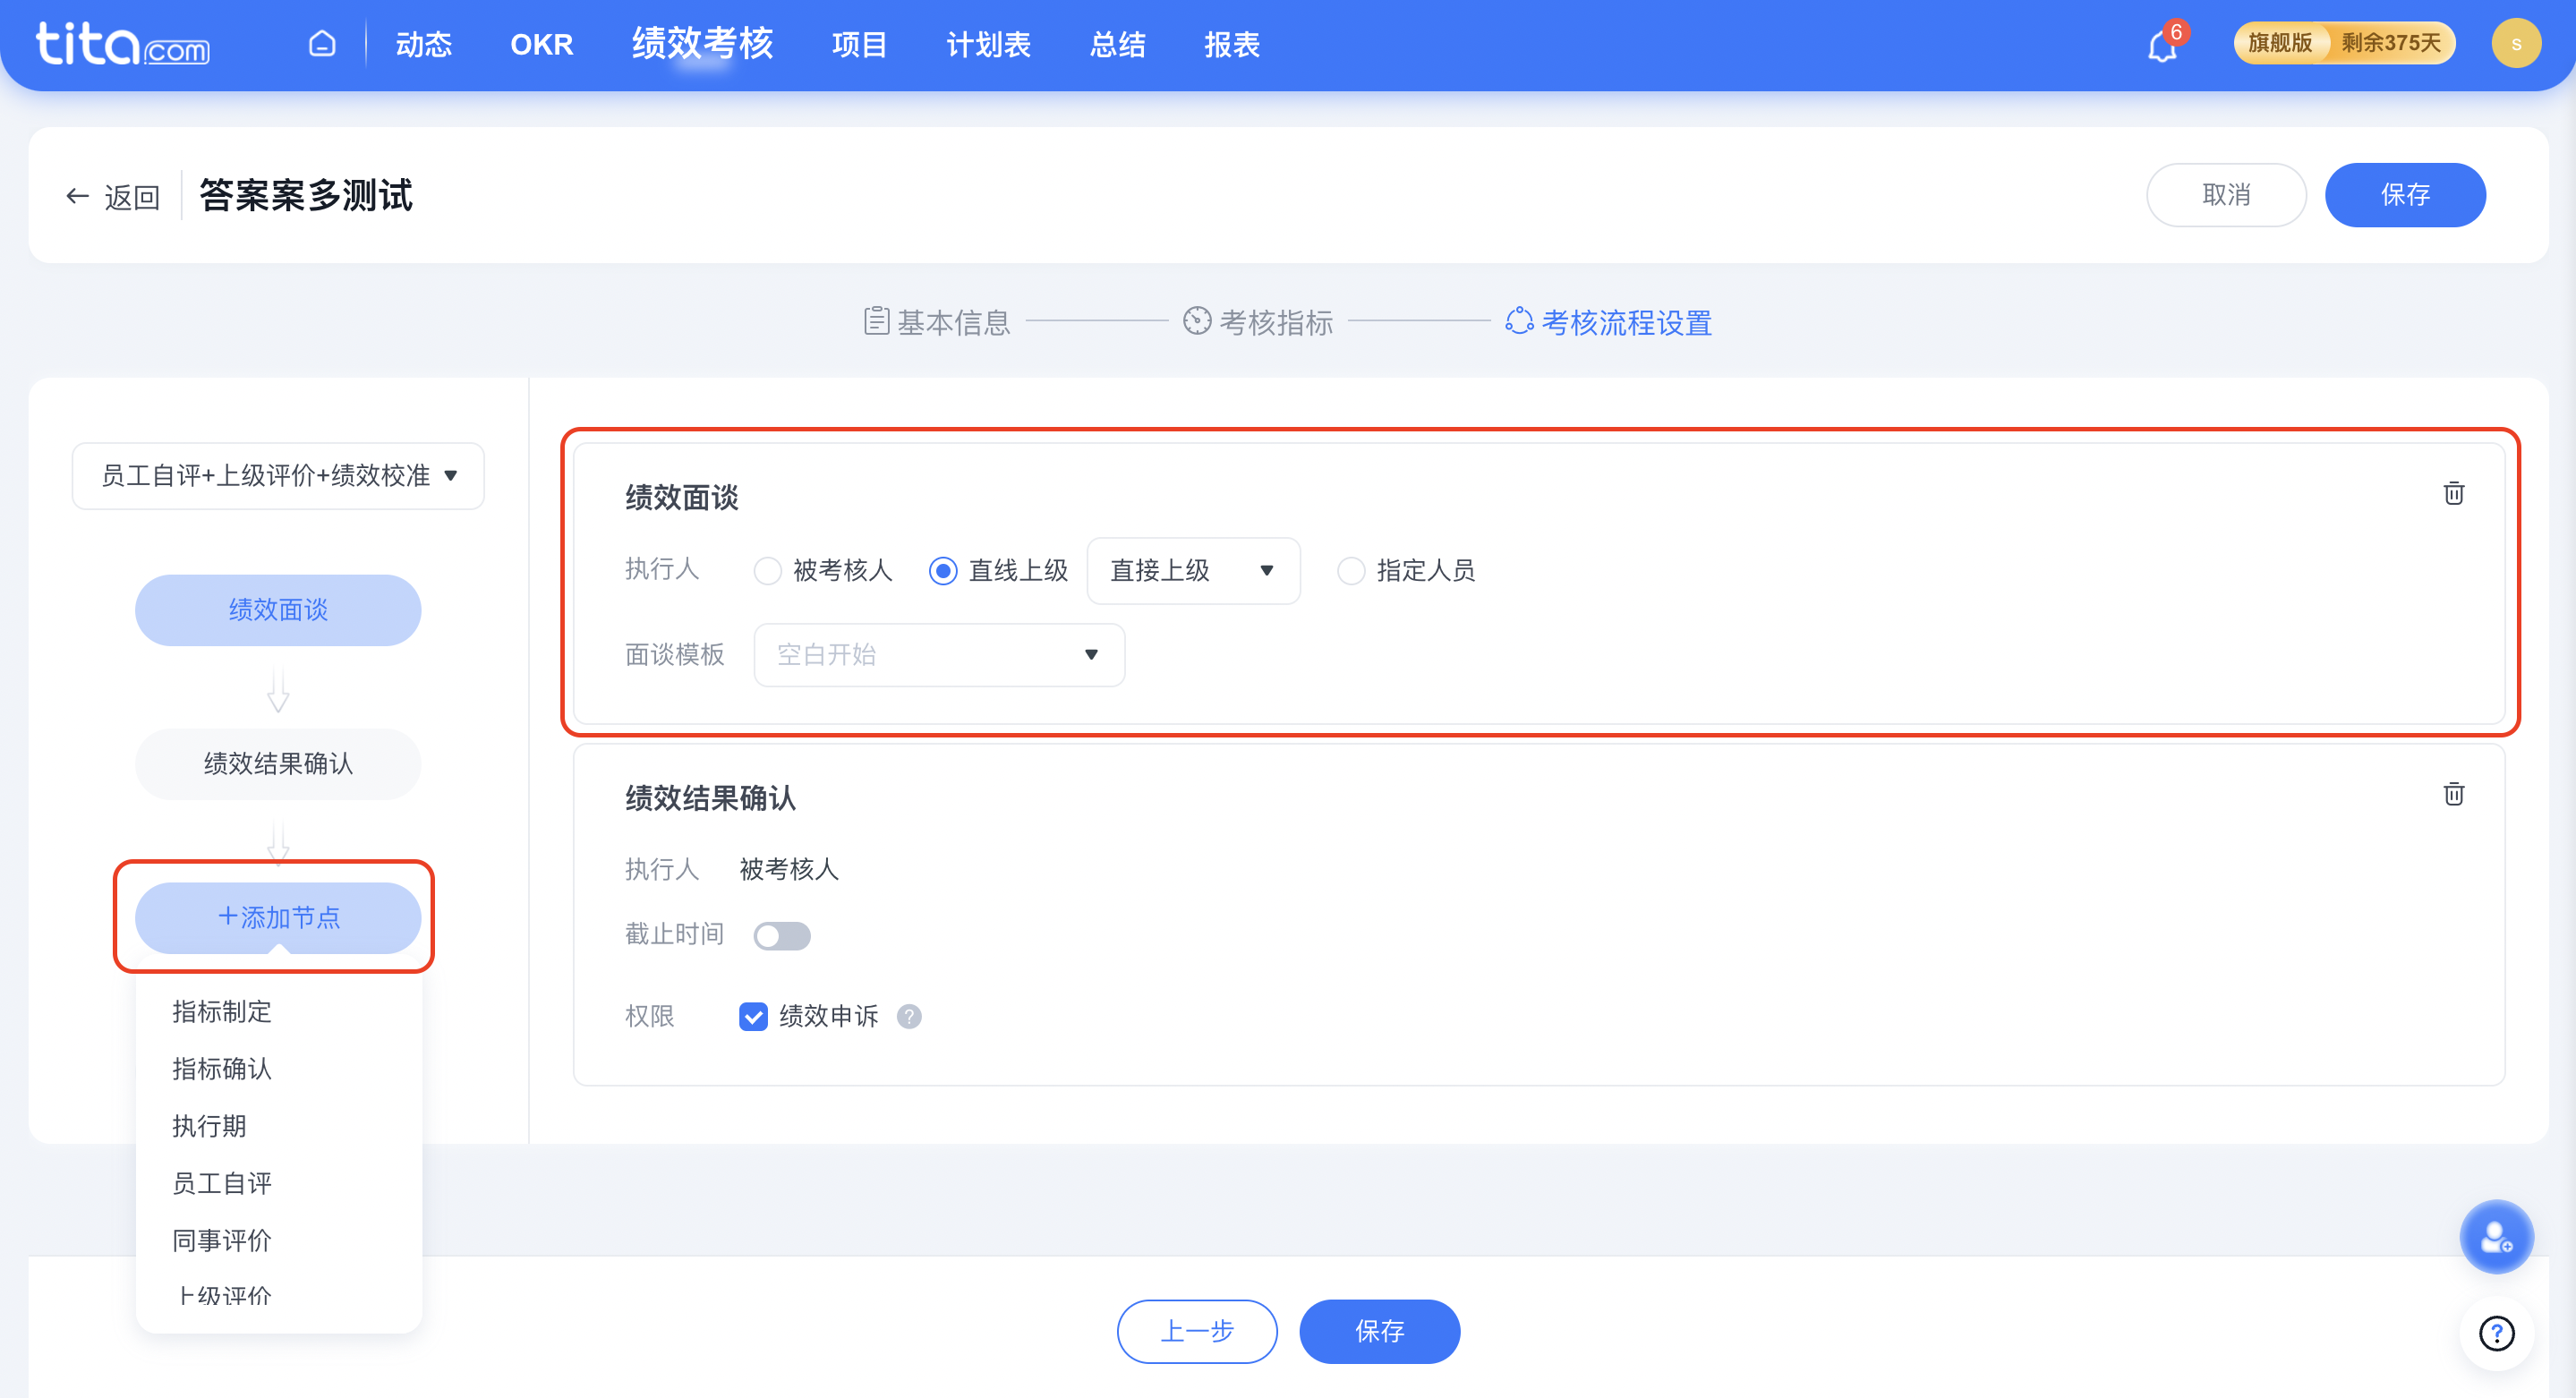Screen dimensions: 2576x1398
Task: Click the 考核指标 step label
Action: [1276, 322]
